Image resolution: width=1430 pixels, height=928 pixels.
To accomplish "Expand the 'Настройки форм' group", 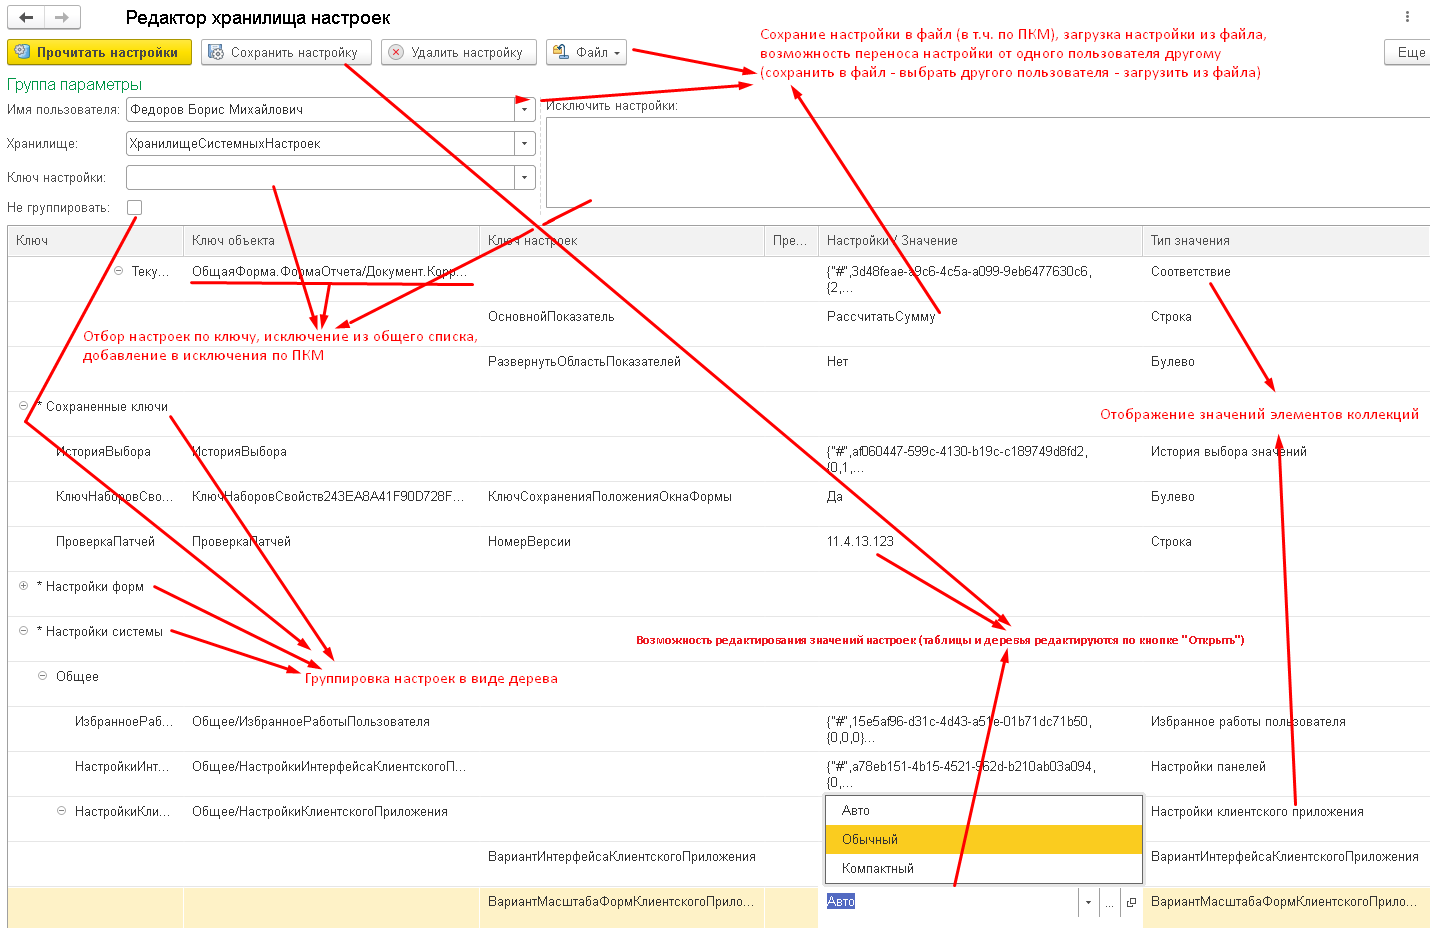I will [x=23, y=586].
